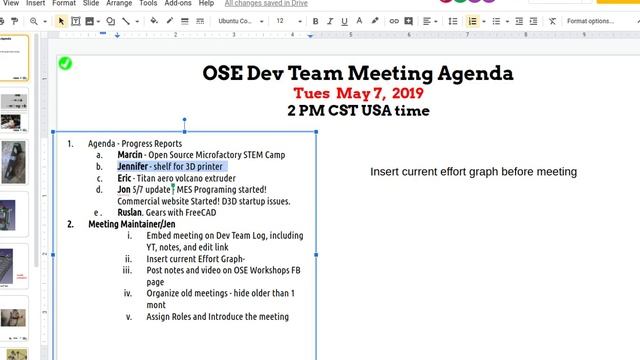Viewport: 640px width, 360px height.
Task: Click the Eric Titan aero volcano extruder line
Action: point(176,178)
